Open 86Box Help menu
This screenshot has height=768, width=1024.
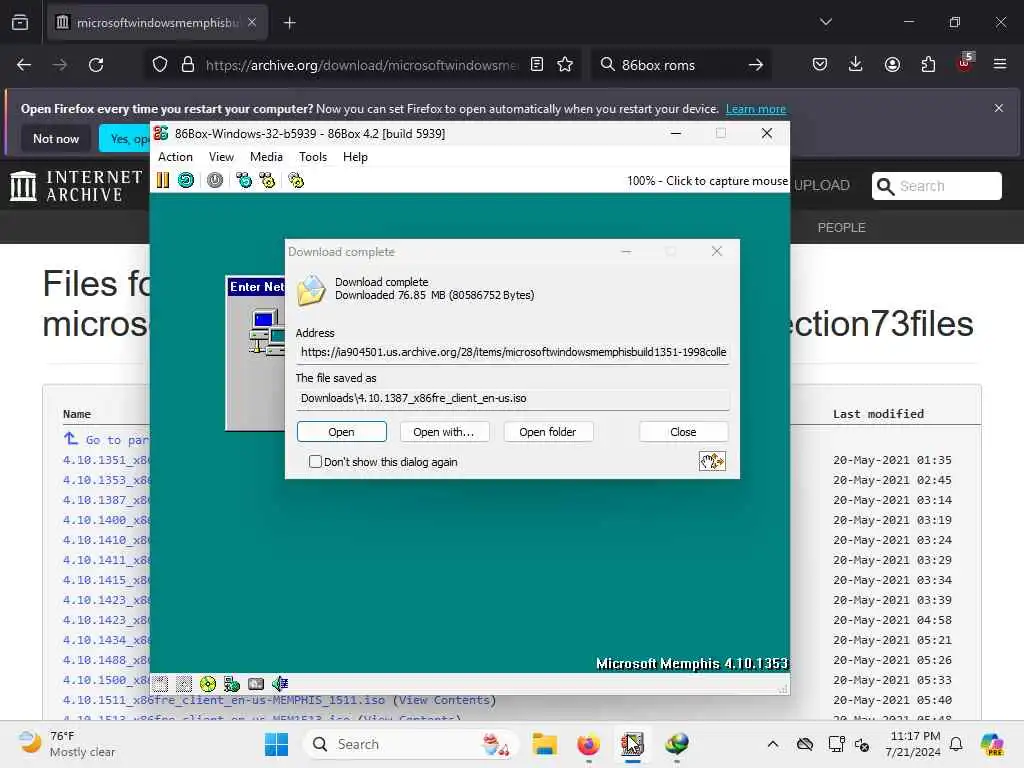pyautogui.click(x=355, y=157)
